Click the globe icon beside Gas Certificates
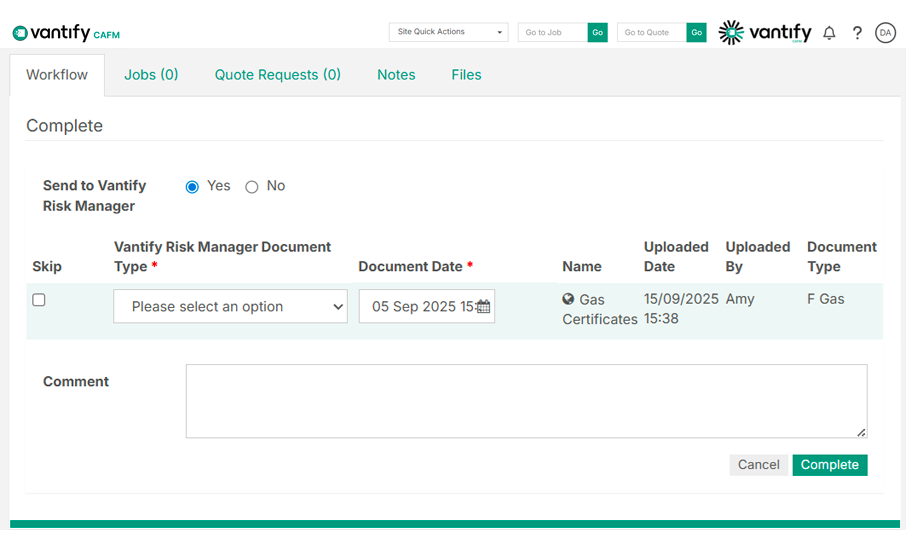This screenshot has width=906, height=548. point(568,299)
